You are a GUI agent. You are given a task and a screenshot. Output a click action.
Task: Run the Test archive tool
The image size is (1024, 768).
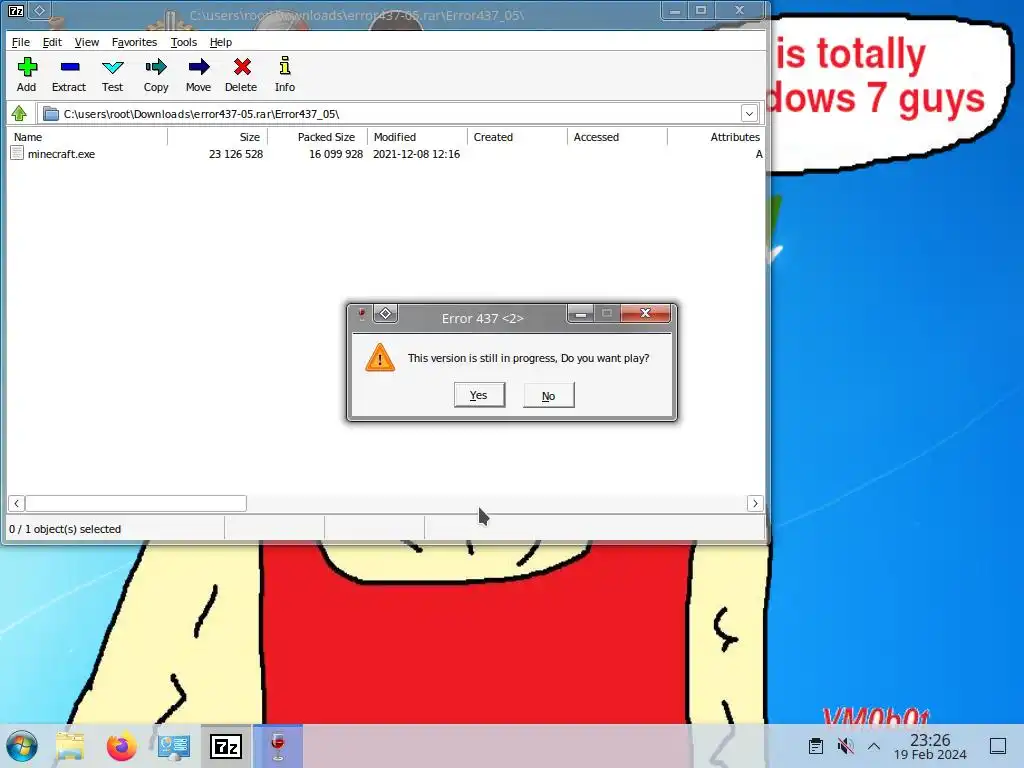112,74
